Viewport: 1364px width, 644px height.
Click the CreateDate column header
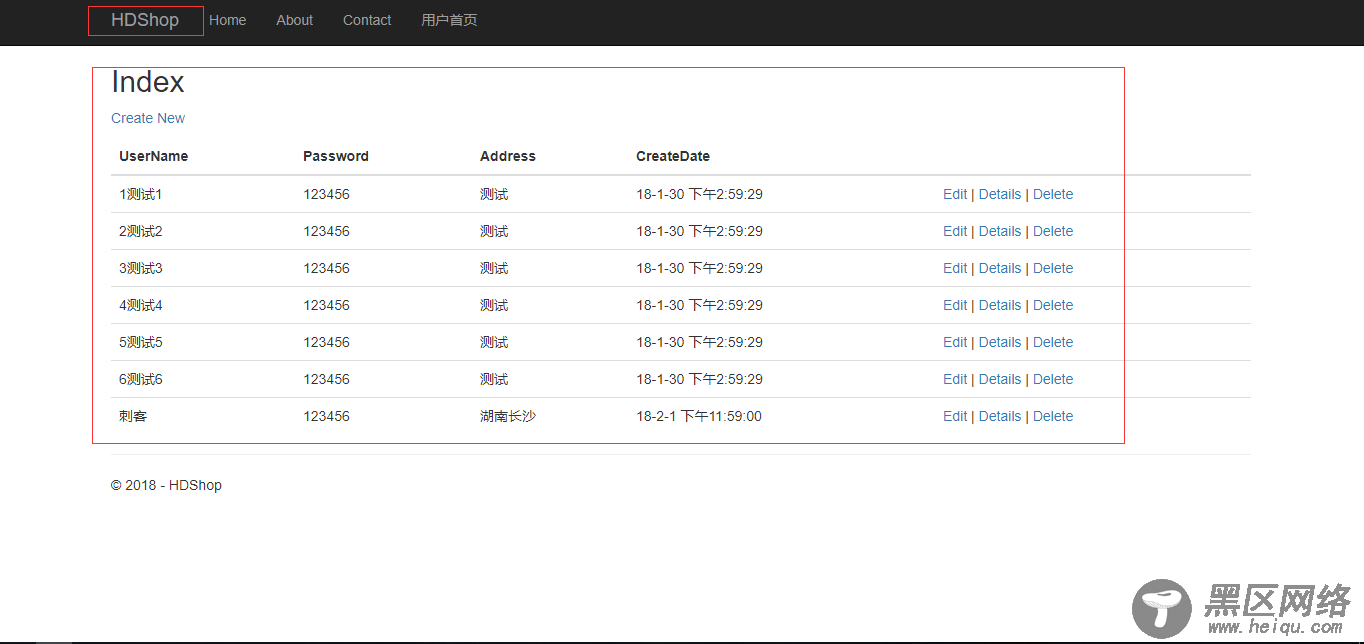pos(673,156)
